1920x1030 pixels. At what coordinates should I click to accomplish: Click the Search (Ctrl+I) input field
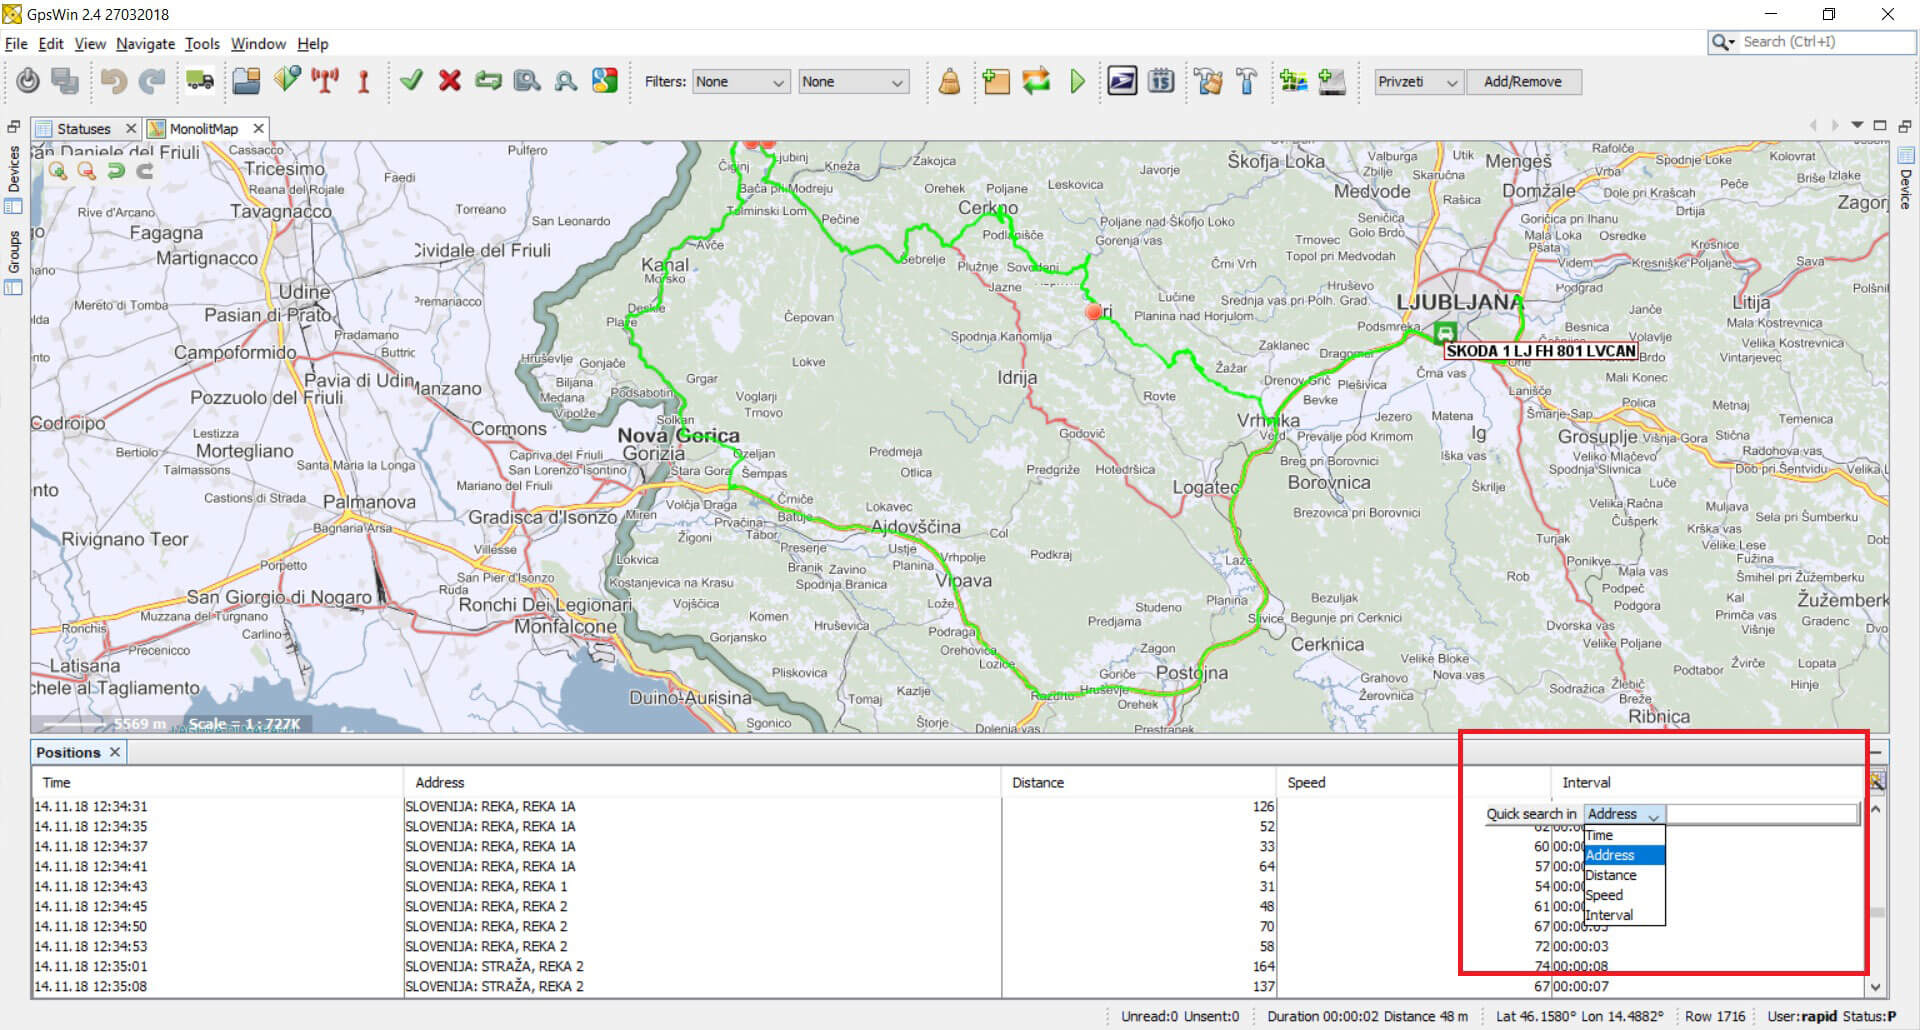(1824, 42)
